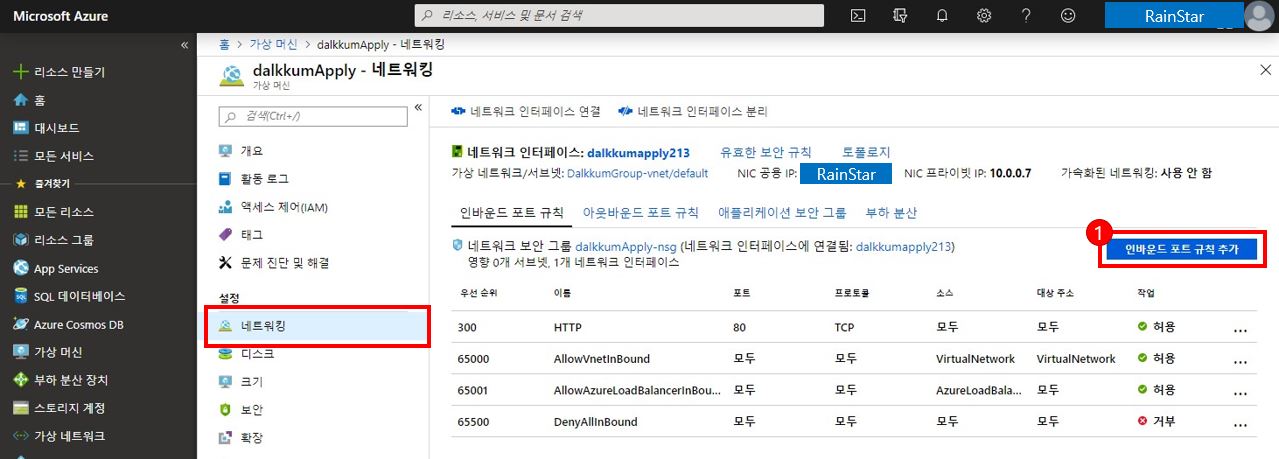Collapse the resource menu with chevron
This screenshot has height=459, width=1279.
point(418,107)
